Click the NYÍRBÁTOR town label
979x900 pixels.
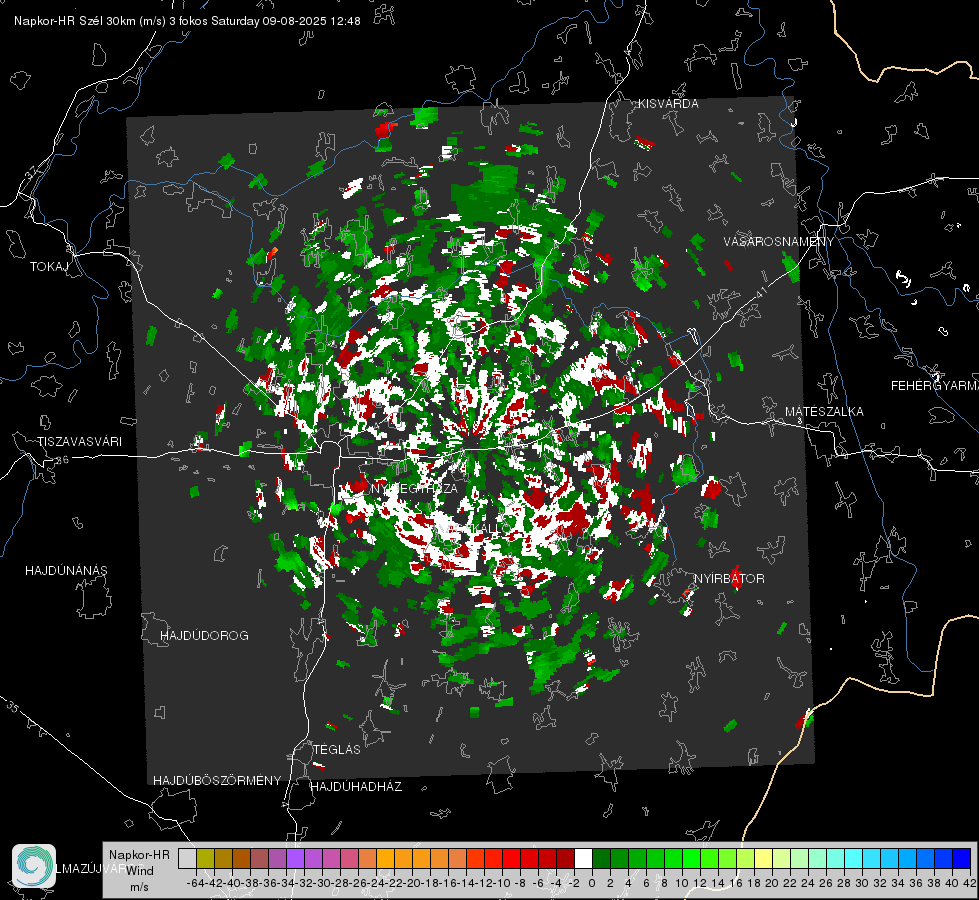(x=729, y=579)
